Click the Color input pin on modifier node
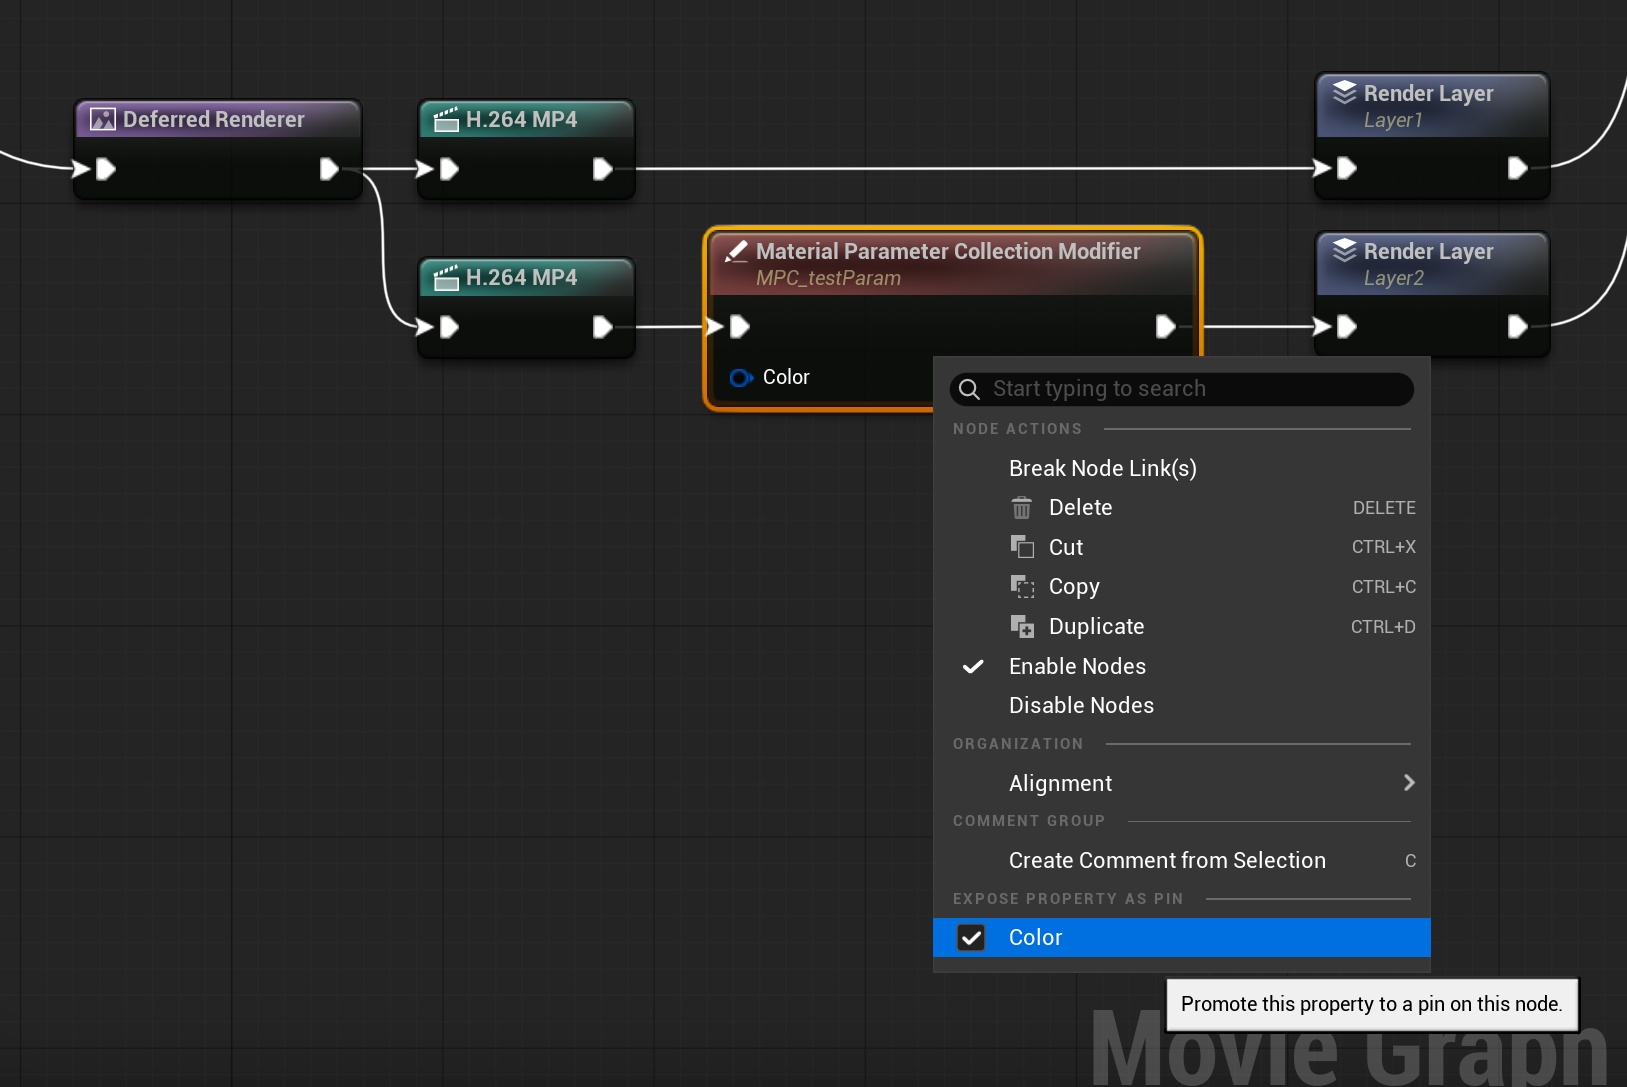Screen dimensions: 1627x1087 click(740, 378)
